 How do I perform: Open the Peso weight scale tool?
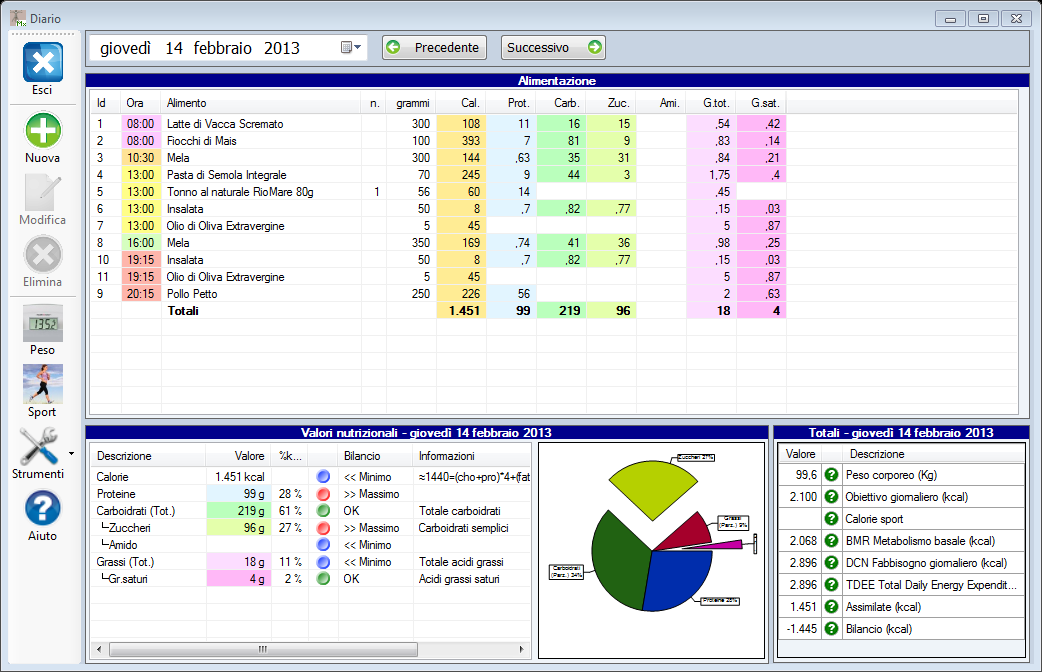(43, 324)
